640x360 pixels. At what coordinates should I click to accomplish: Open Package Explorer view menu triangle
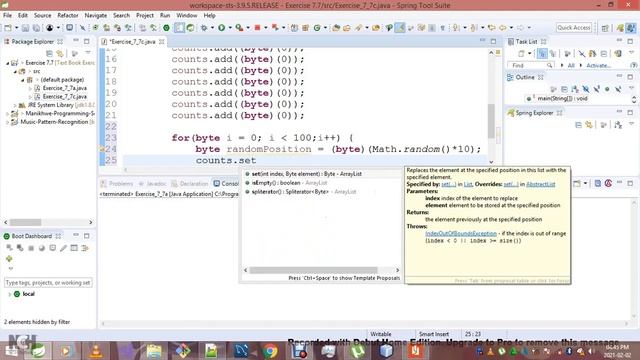click(x=88, y=53)
